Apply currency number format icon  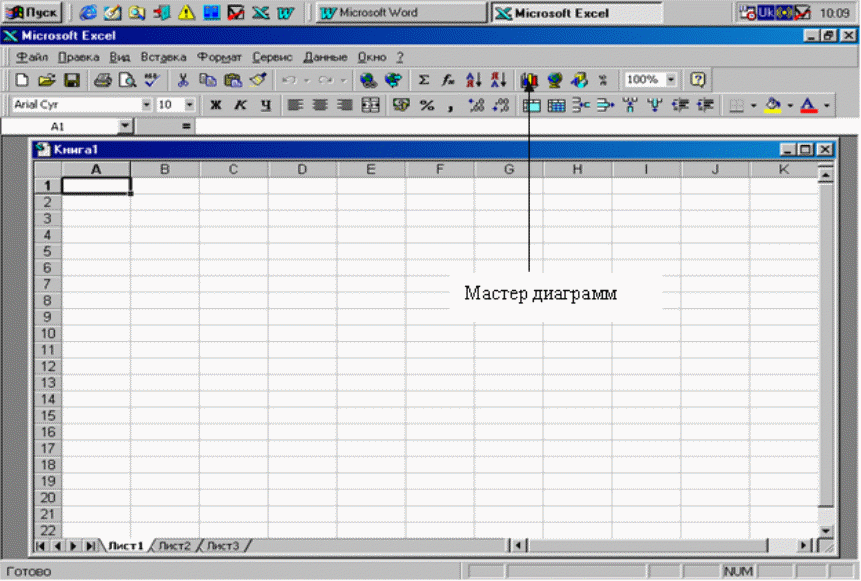tap(401, 105)
